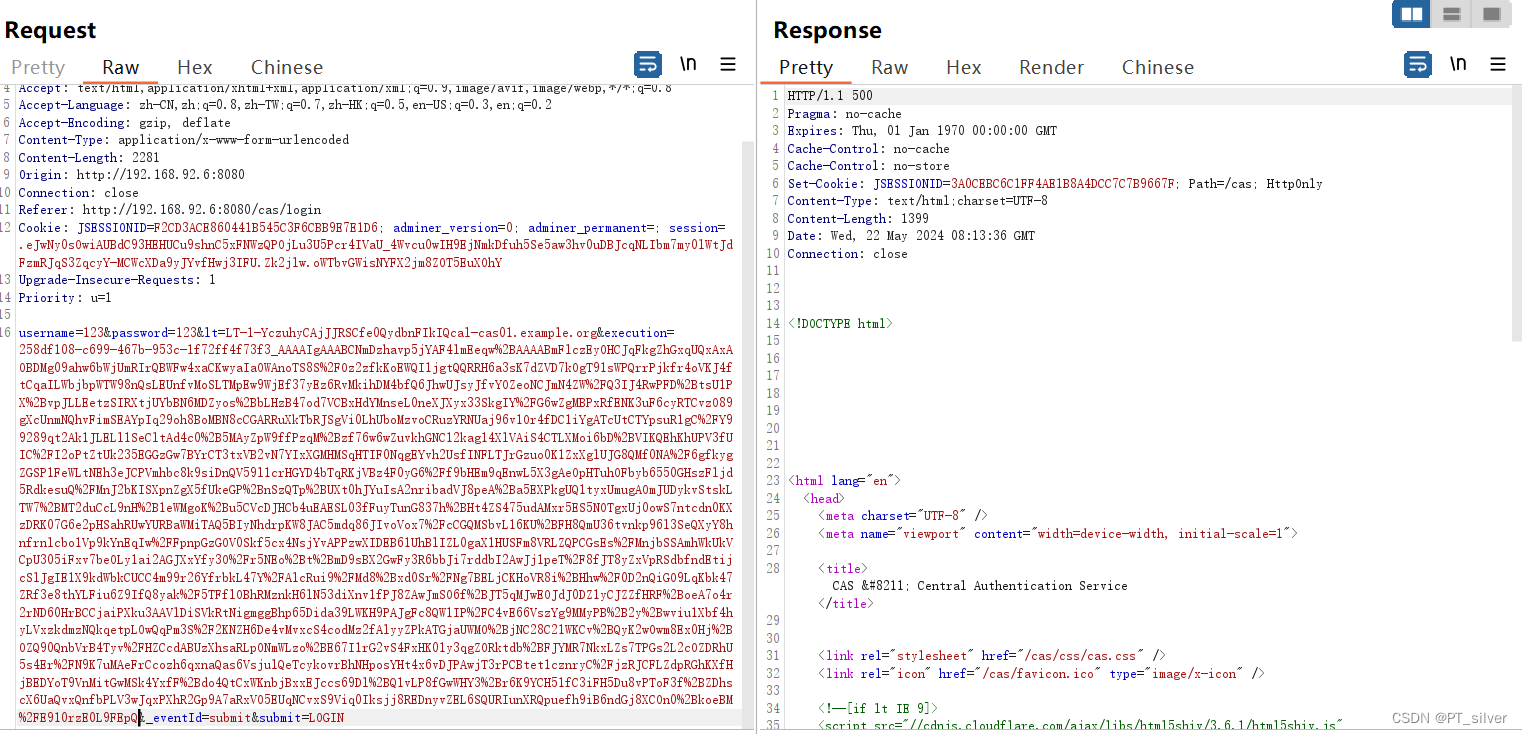
Task: Click the Accept-Language header line in request
Action: pos(285,105)
